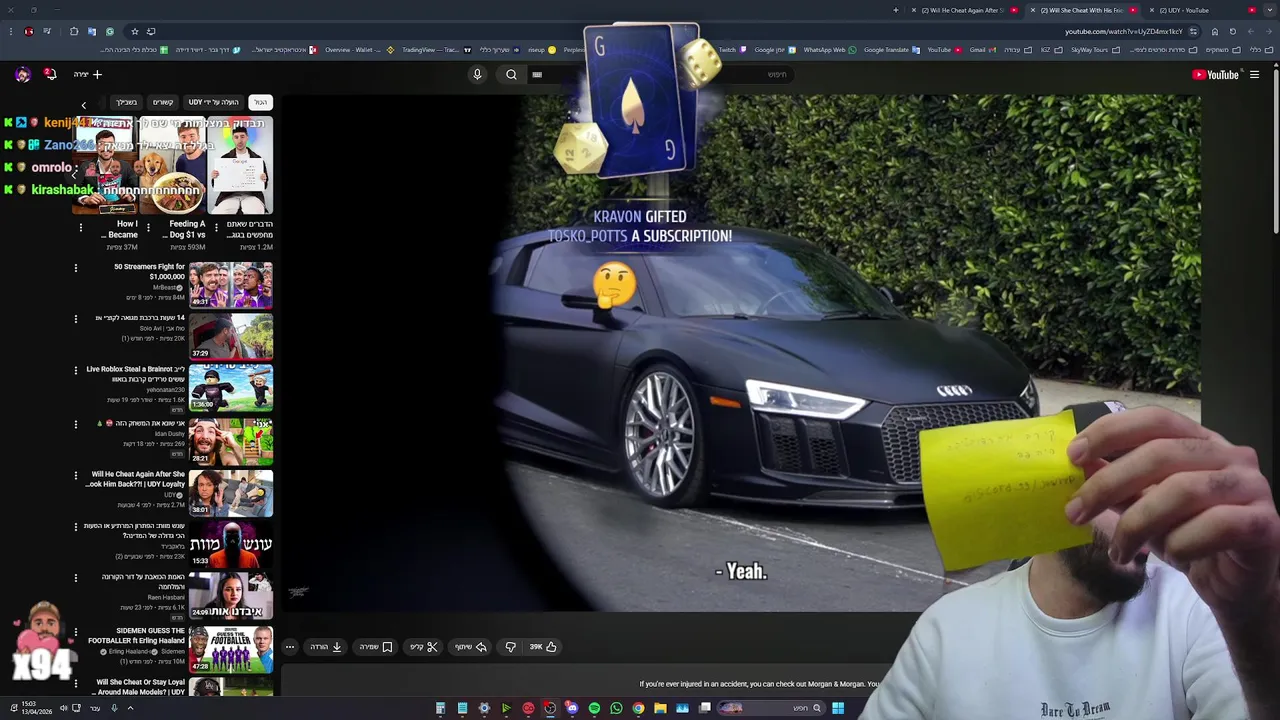Viewport: 1280px width, 720px height.
Task: Open File Explorer from the taskbar
Action: 660,708
